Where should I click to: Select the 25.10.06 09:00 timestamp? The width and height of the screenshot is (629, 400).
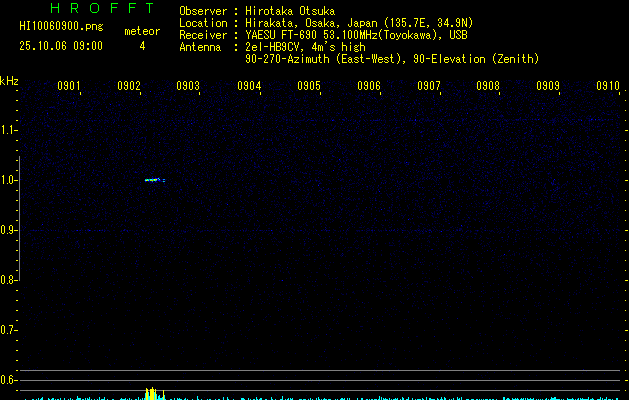click(60, 46)
